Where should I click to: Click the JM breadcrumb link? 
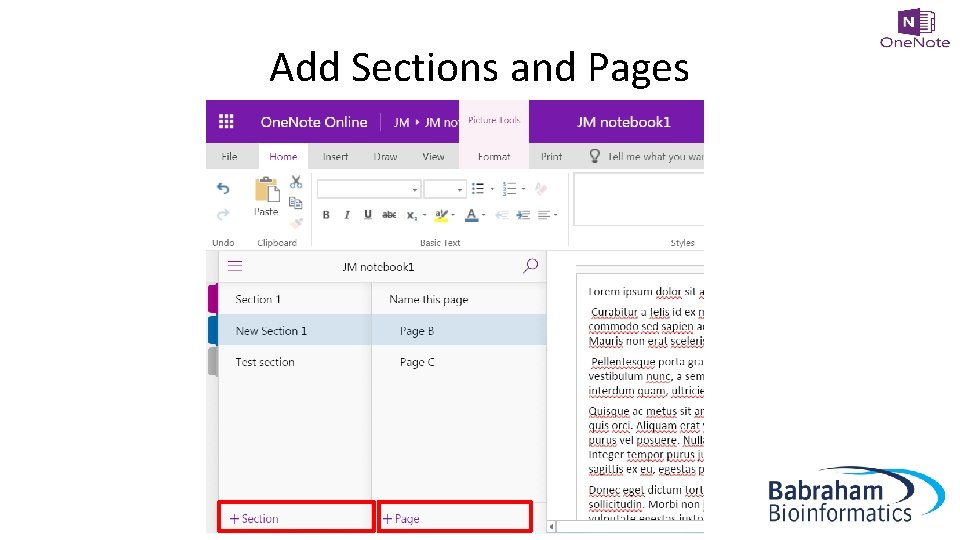[x=401, y=122]
